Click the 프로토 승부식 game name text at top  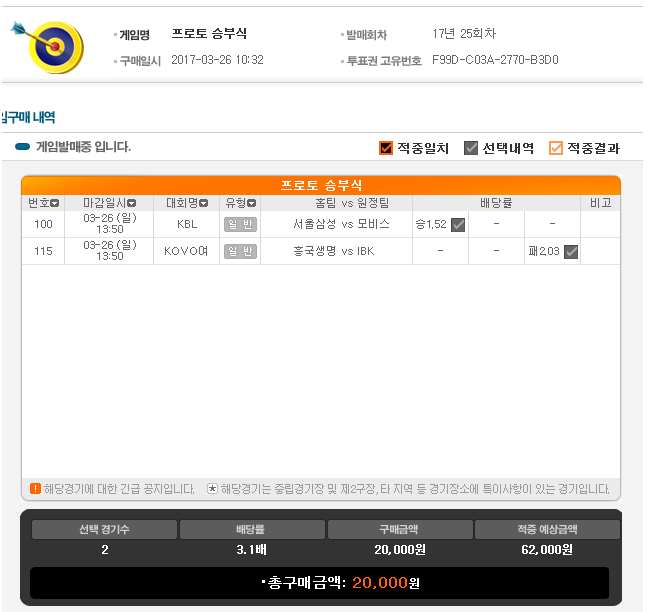(209, 34)
